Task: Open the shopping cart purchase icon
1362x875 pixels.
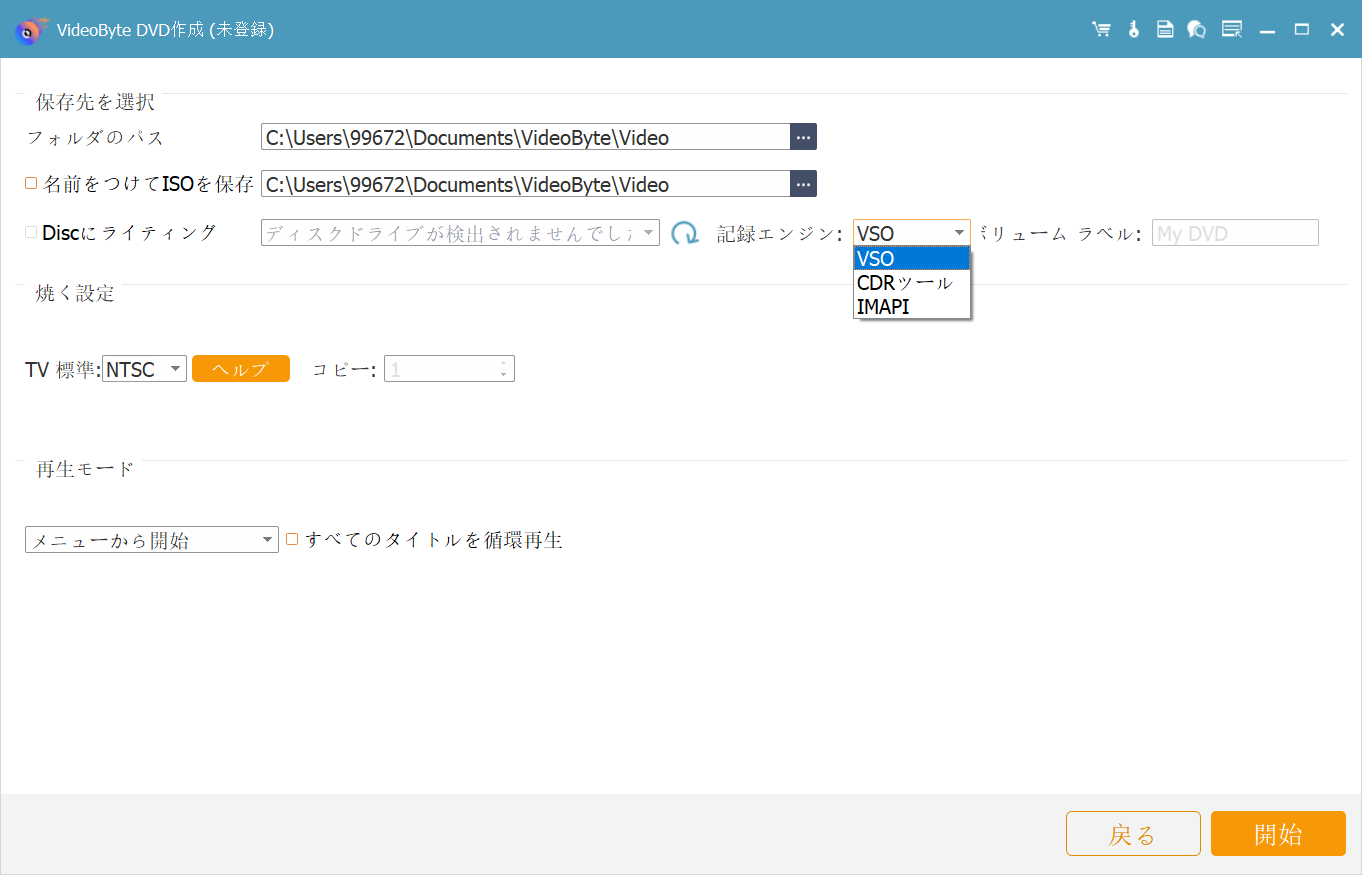Action: click(x=1101, y=30)
